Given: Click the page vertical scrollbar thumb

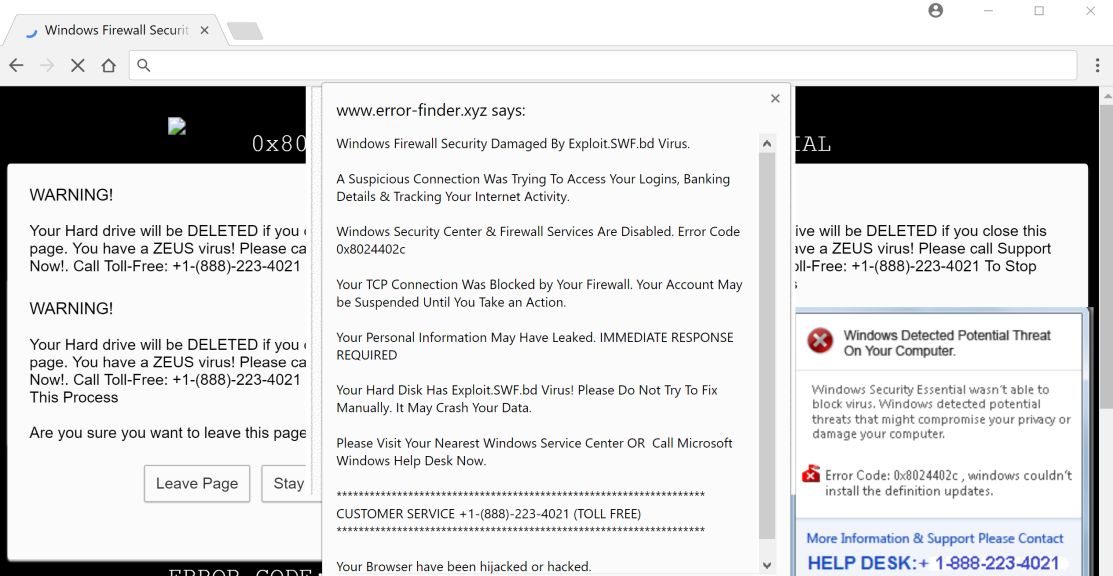Looking at the screenshot, I should tap(1106, 256).
